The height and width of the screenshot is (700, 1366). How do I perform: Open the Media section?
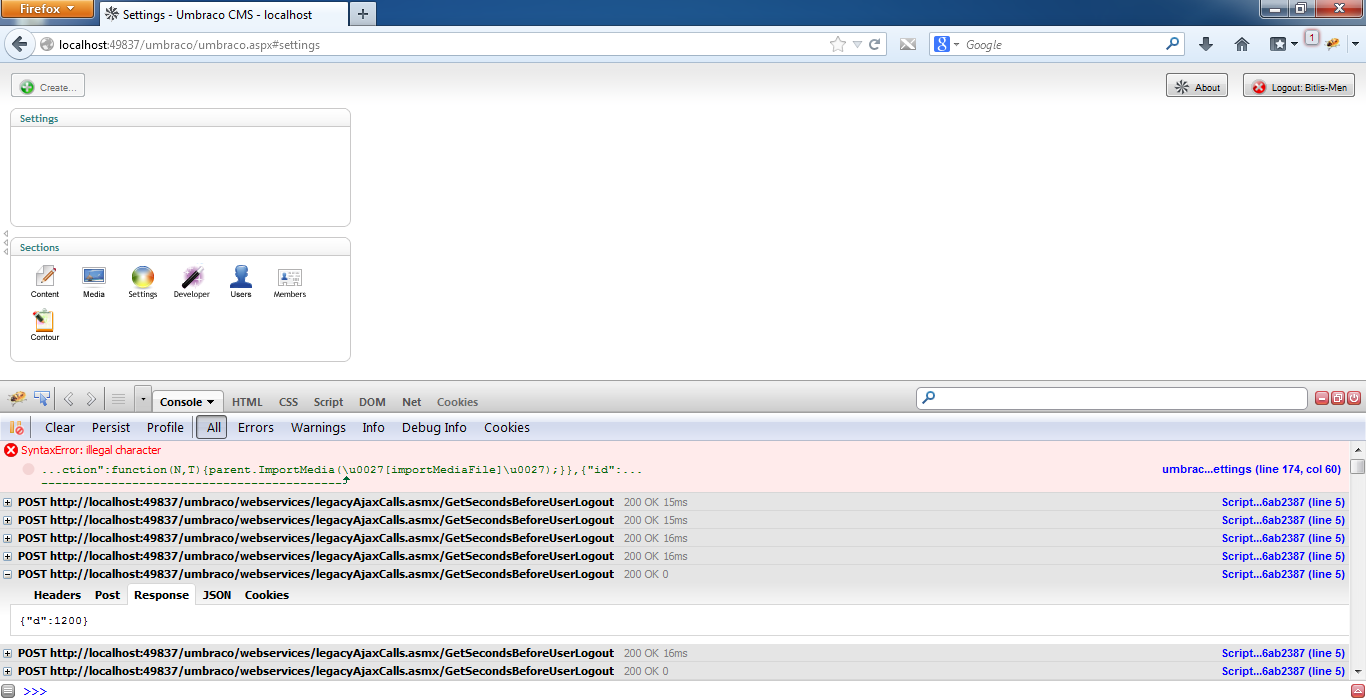pos(94,282)
